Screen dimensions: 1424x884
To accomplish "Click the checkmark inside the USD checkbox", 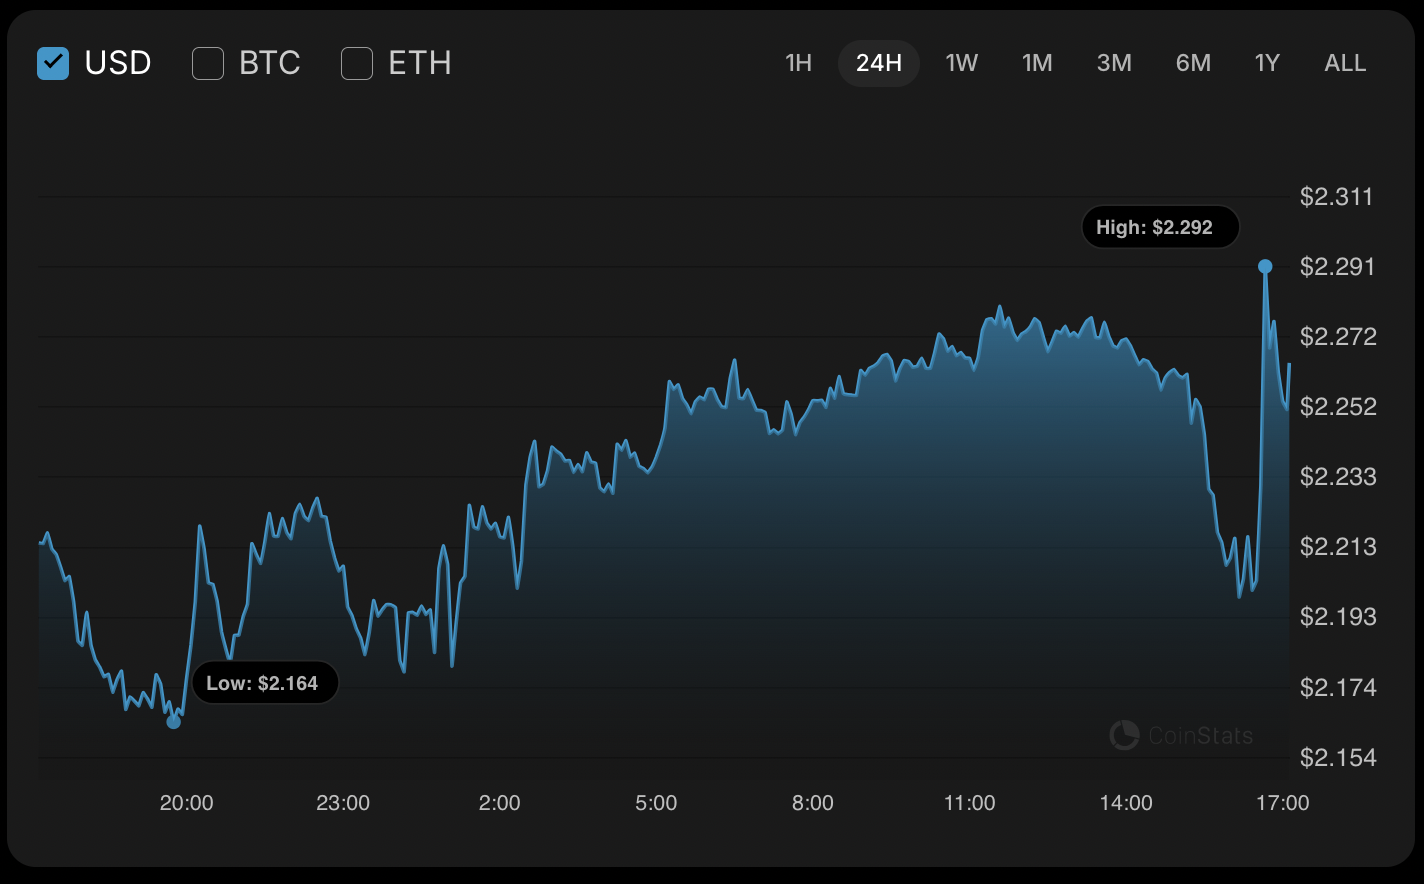I will tap(53, 62).
